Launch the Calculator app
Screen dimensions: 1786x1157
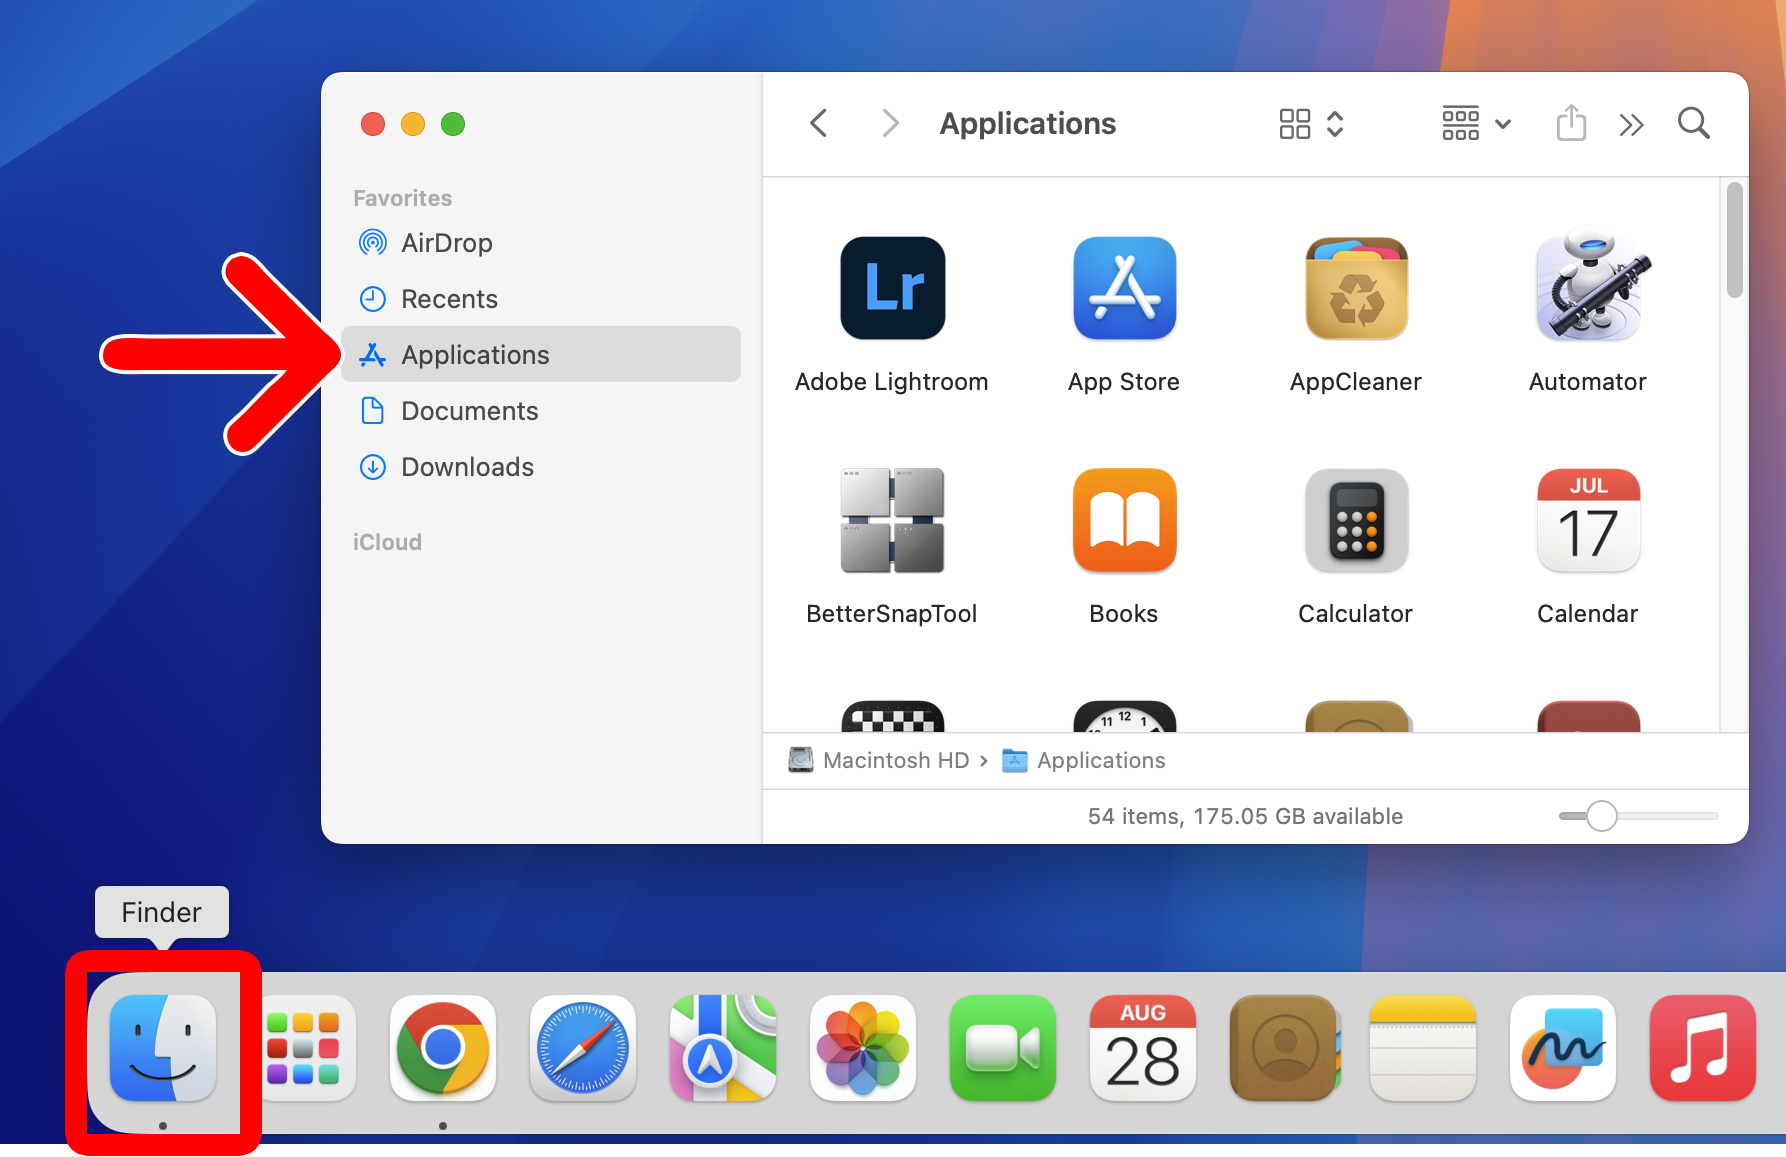point(1356,521)
